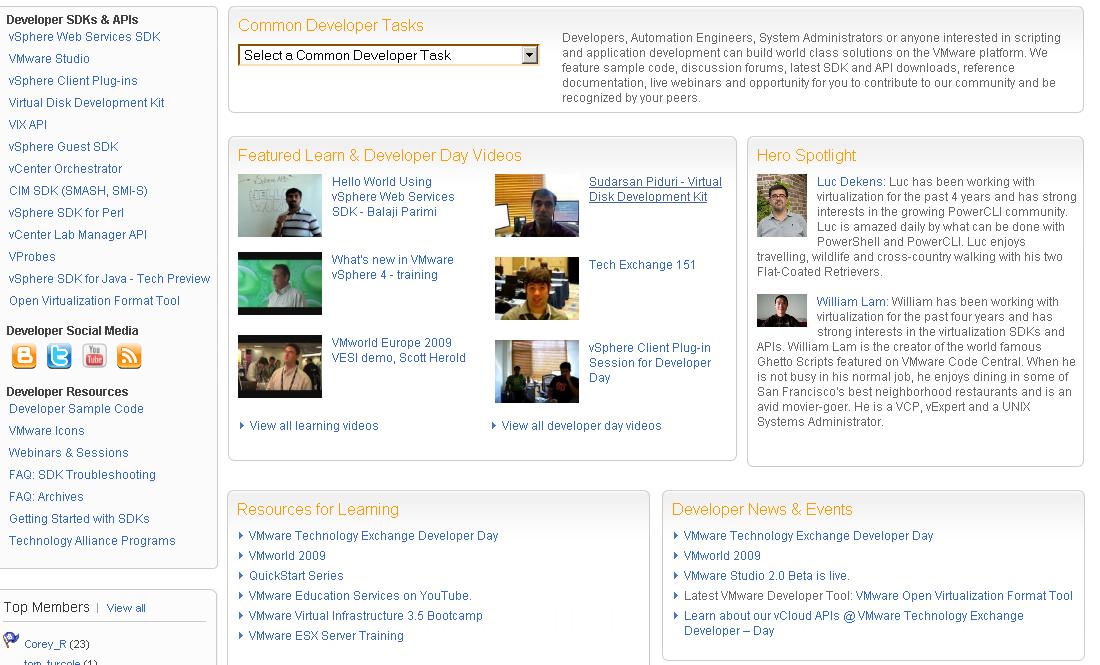Open vCenter Orchestrator link
The image size is (1100, 665).
(x=65, y=168)
